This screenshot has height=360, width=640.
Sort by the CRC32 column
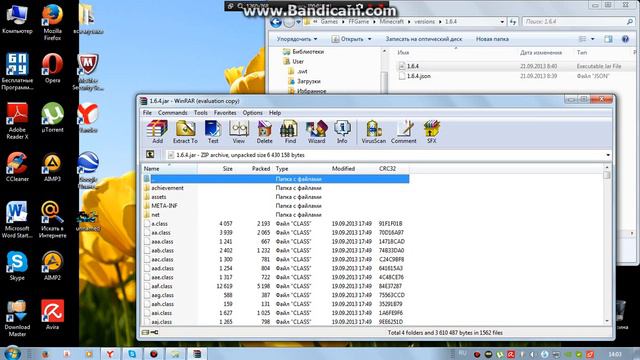point(393,169)
